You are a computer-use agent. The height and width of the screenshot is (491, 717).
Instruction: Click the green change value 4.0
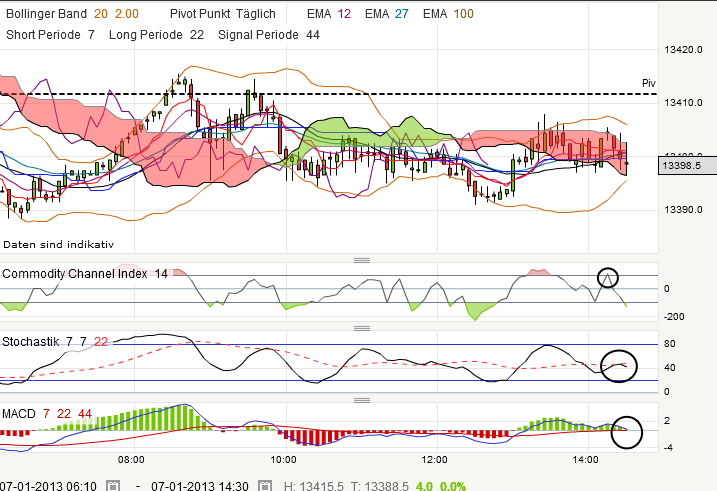[x=424, y=486]
